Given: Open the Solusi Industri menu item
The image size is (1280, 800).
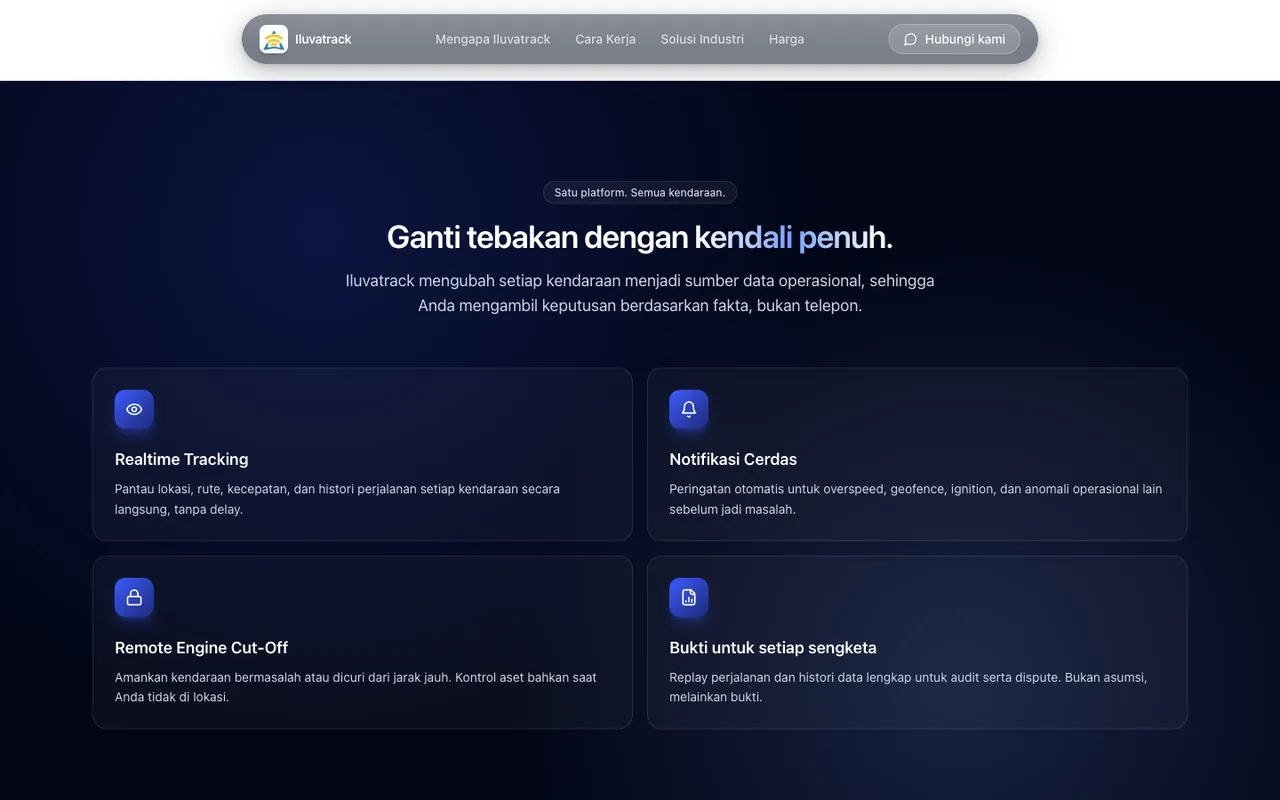Looking at the screenshot, I should (x=702, y=39).
